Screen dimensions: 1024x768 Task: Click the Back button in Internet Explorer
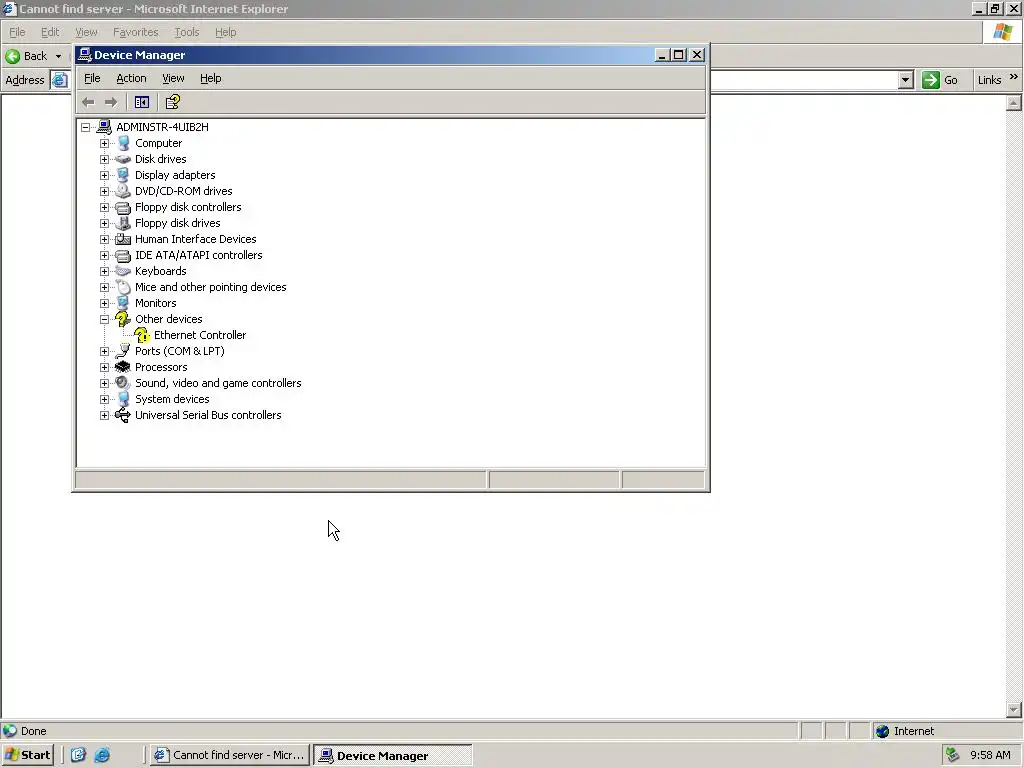(26, 56)
